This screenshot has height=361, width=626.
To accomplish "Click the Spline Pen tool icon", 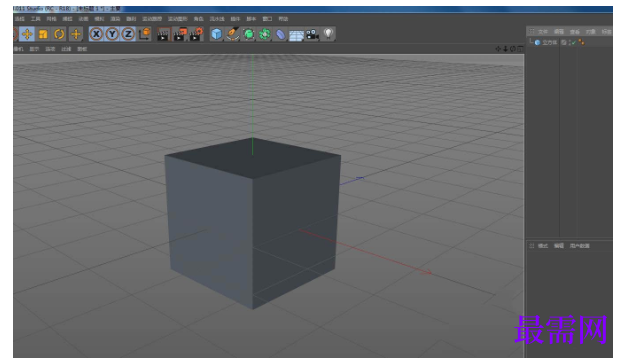I will pos(232,34).
